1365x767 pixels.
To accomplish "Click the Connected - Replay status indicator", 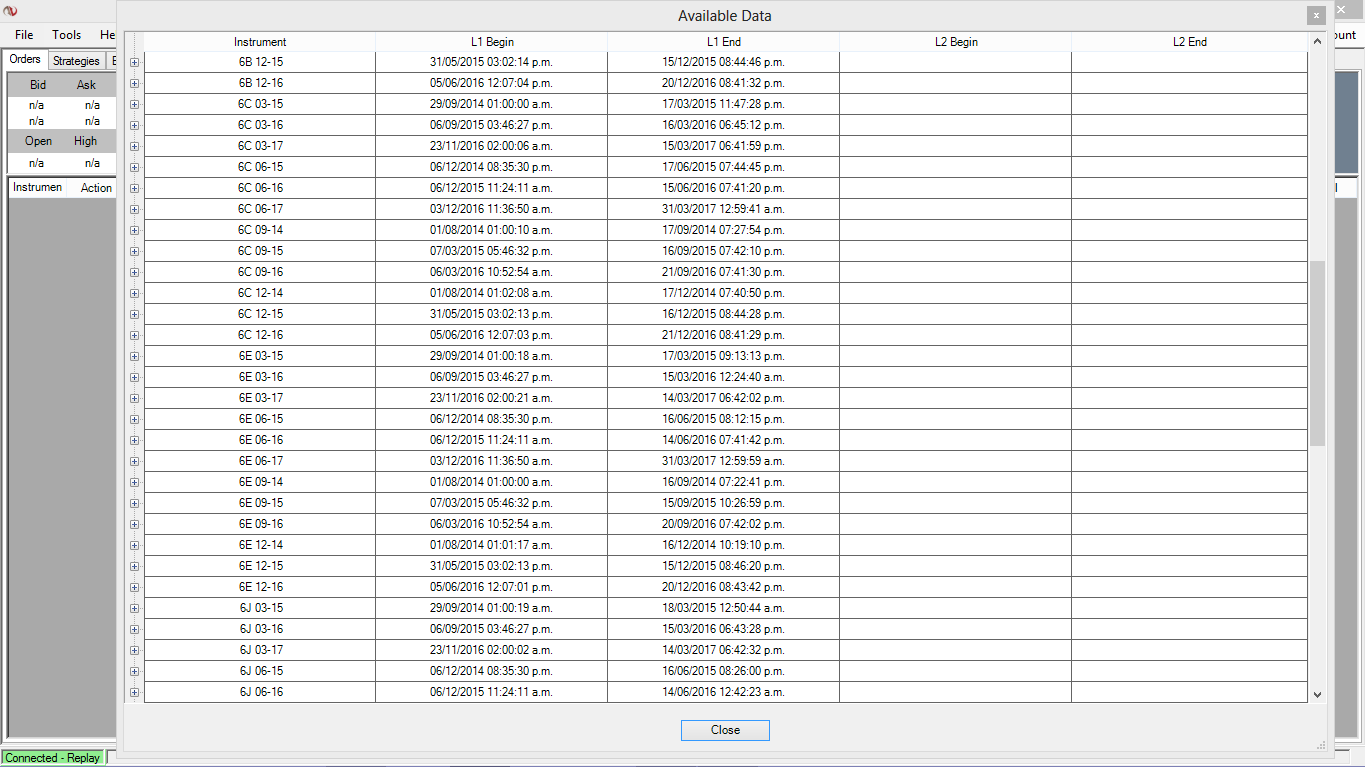I will (53, 758).
